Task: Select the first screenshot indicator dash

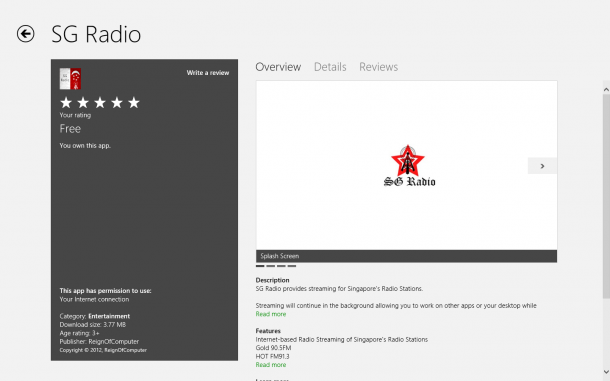Action: (x=260, y=266)
